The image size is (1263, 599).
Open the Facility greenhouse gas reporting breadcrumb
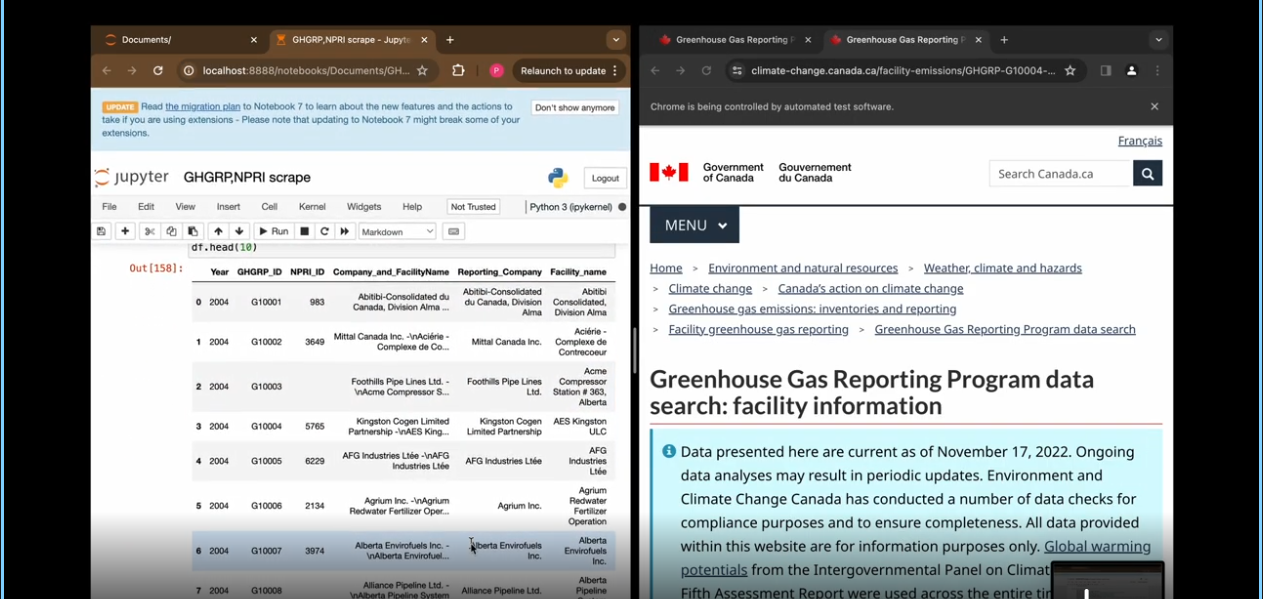click(x=758, y=329)
